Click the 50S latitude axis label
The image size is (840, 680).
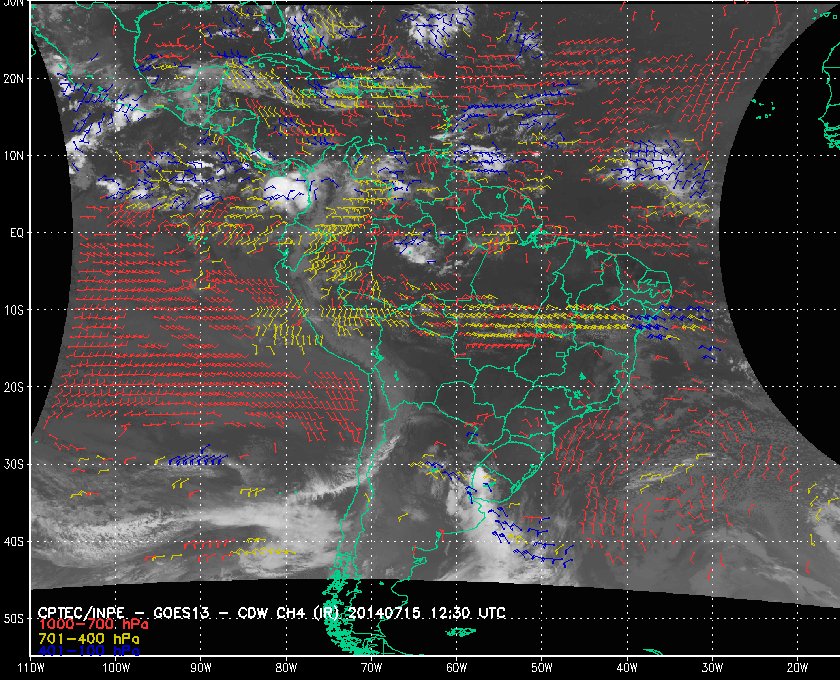point(13,619)
